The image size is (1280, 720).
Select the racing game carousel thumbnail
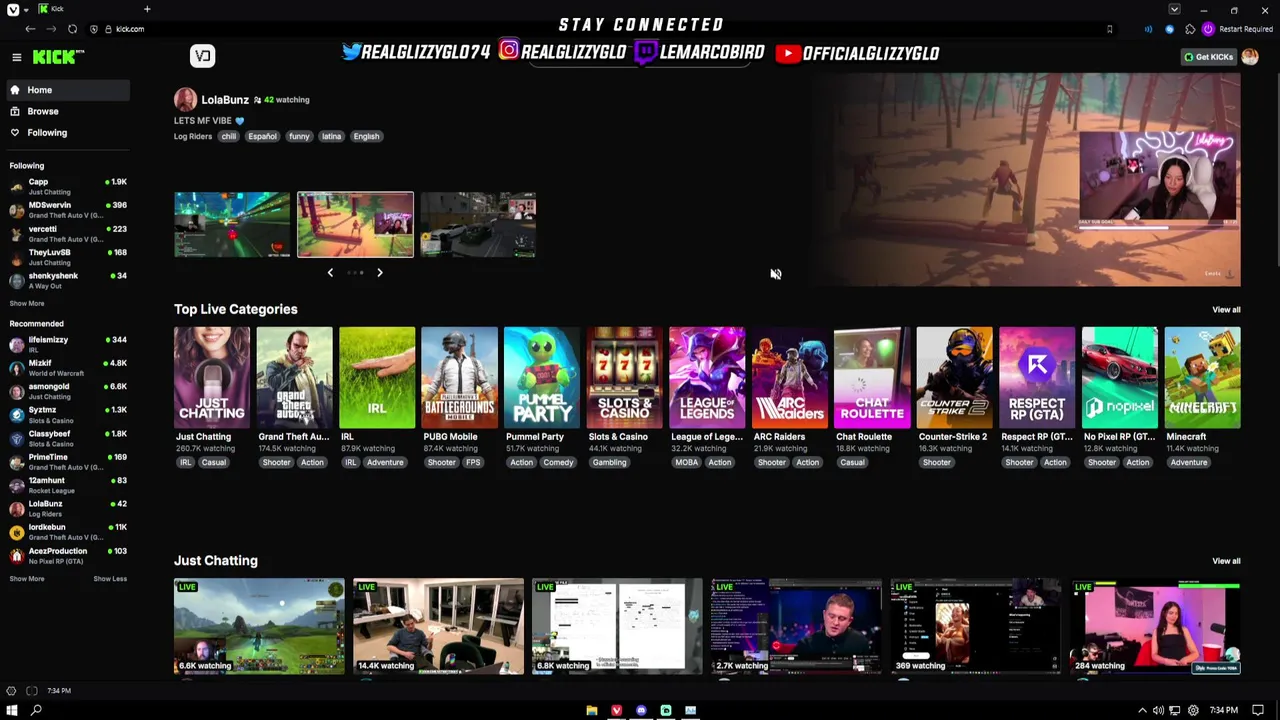232,225
